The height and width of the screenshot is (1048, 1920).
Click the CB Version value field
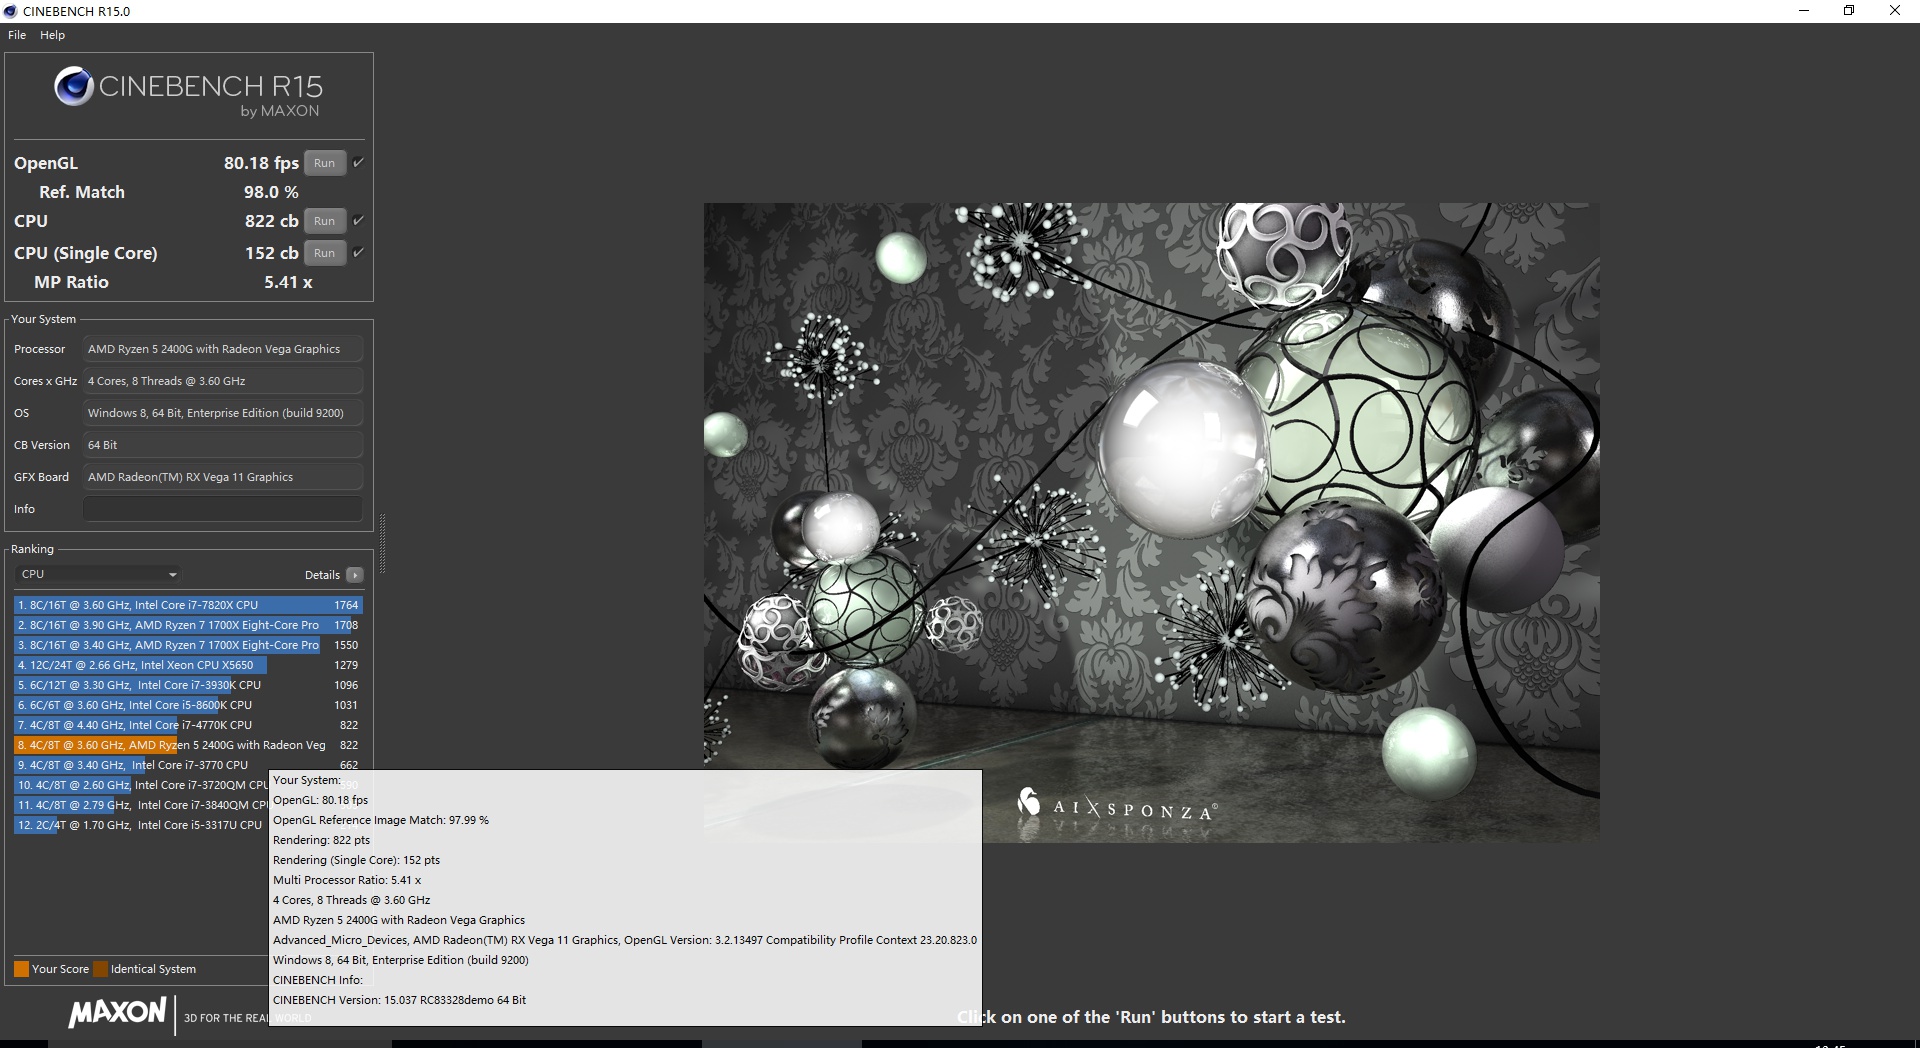point(222,445)
